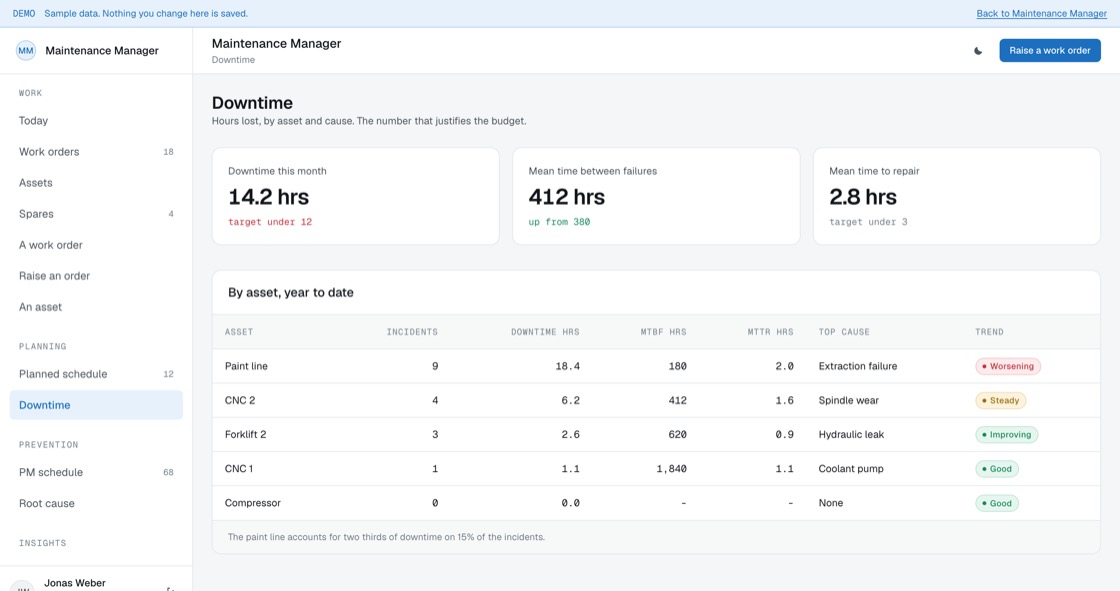This screenshot has width=1120, height=591.
Task: Click the target under 3 note
Action: point(868,222)
